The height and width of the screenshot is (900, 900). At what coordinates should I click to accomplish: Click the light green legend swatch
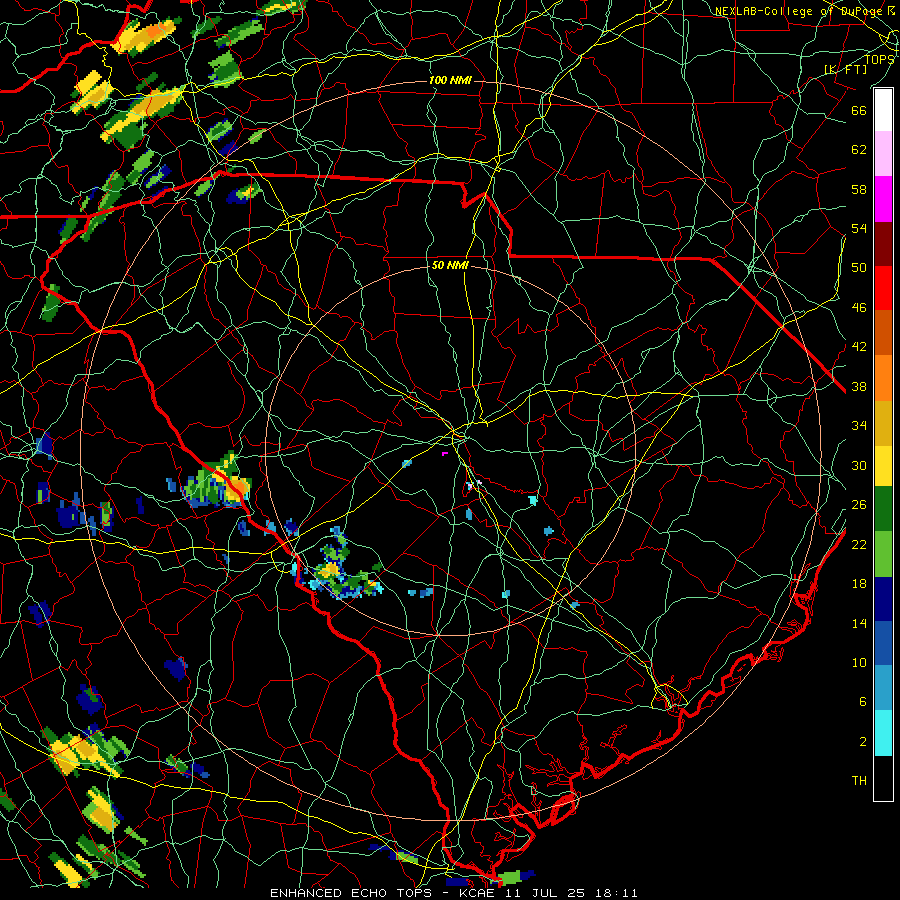pos(883,553)
